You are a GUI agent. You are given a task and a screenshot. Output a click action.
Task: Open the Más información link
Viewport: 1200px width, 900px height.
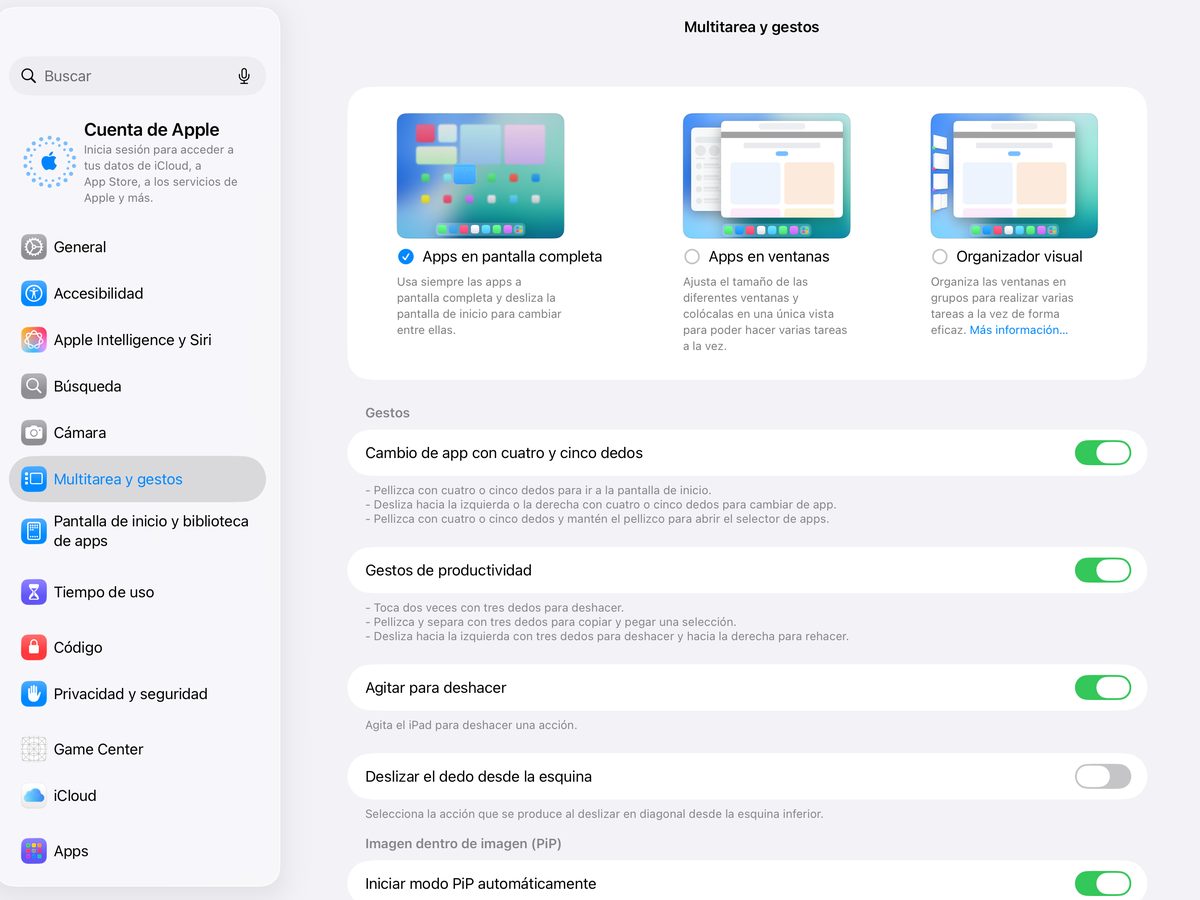(1018, 330)
